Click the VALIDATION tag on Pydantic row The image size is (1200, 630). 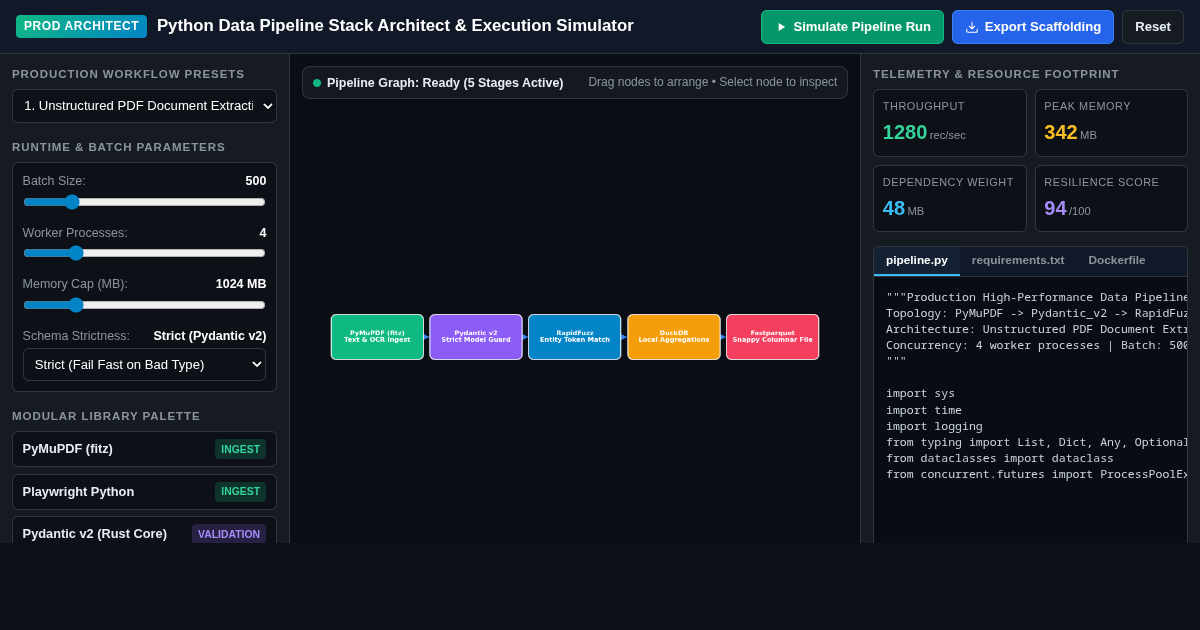(x=229, y=534)
